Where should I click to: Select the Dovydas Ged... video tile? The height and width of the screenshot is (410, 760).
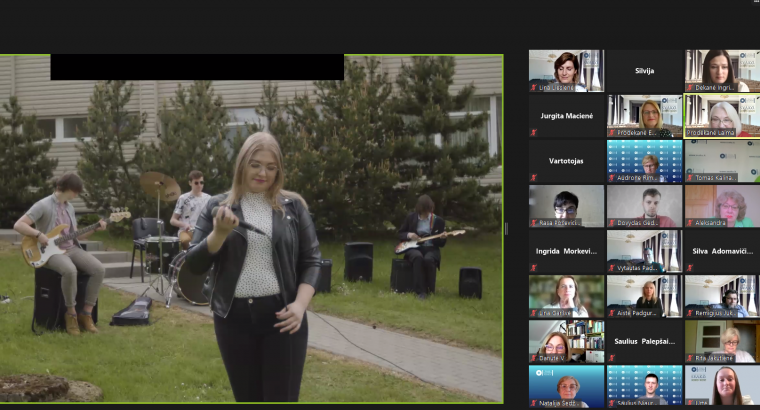tap(644, 205)
